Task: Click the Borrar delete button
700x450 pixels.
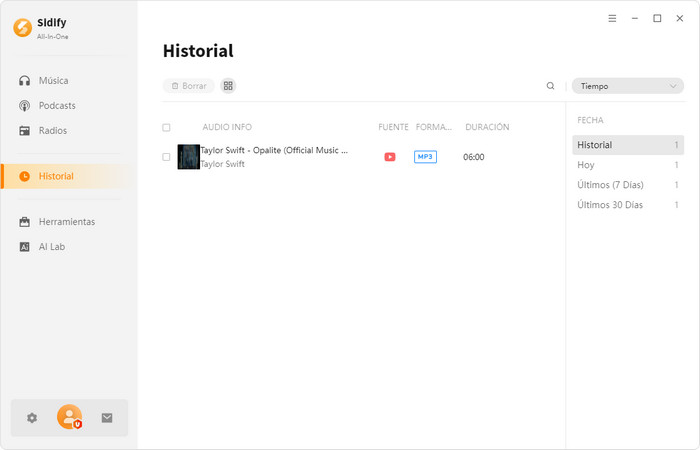Action: (x=189, y=86)
